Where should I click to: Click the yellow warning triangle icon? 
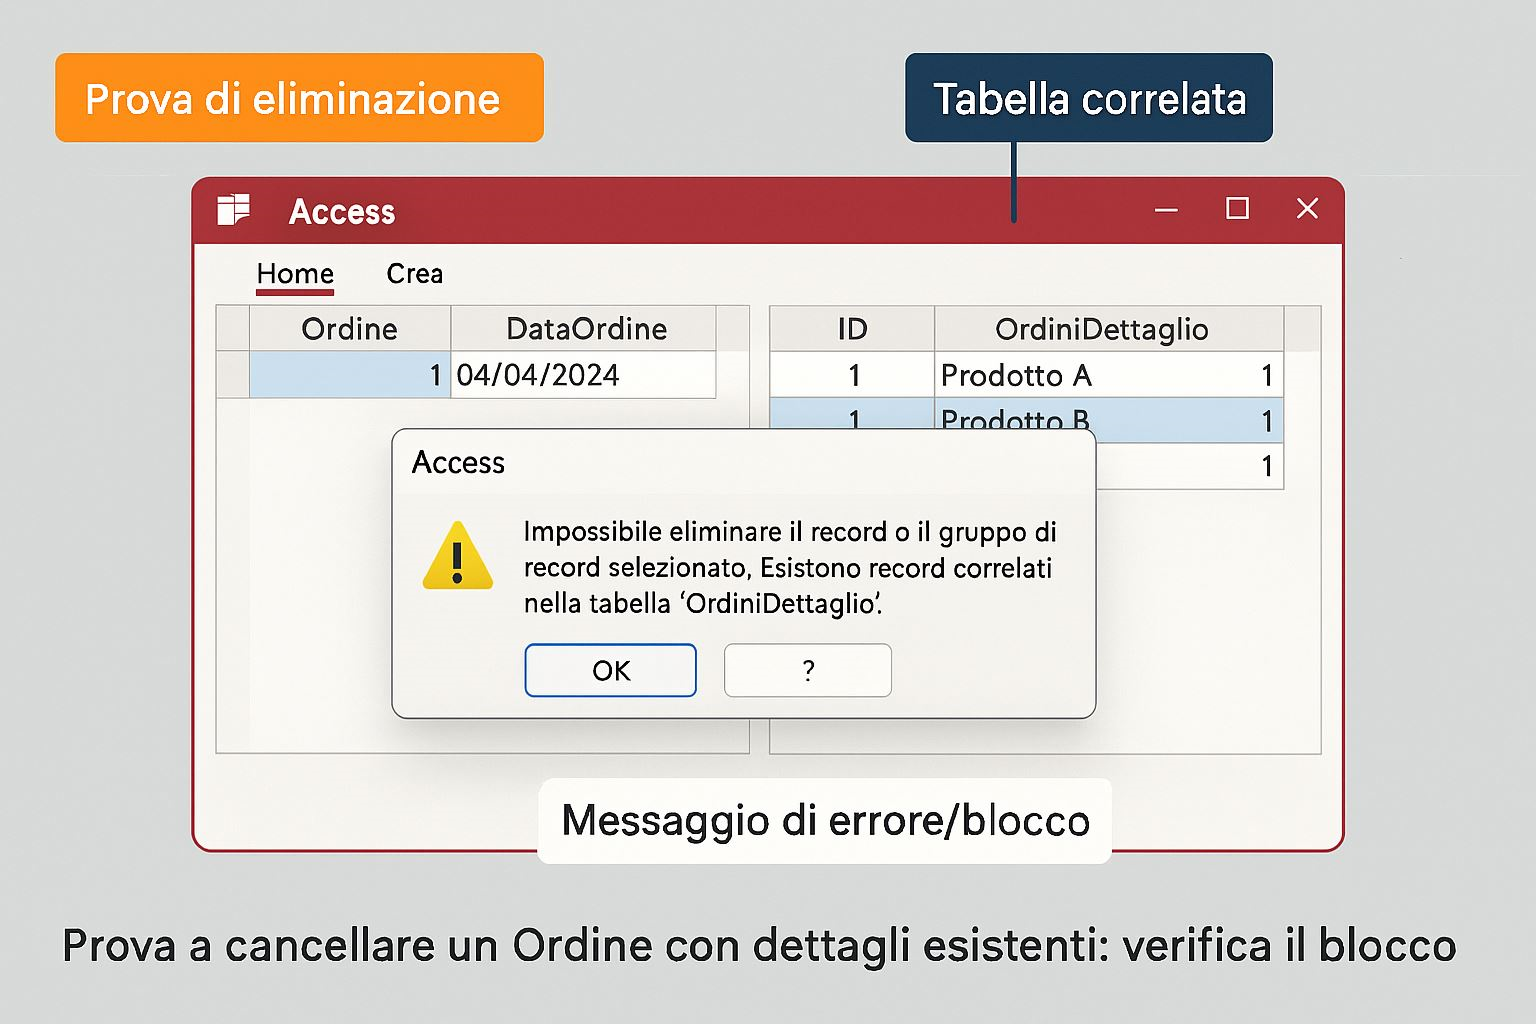click(x=457, y=556)
